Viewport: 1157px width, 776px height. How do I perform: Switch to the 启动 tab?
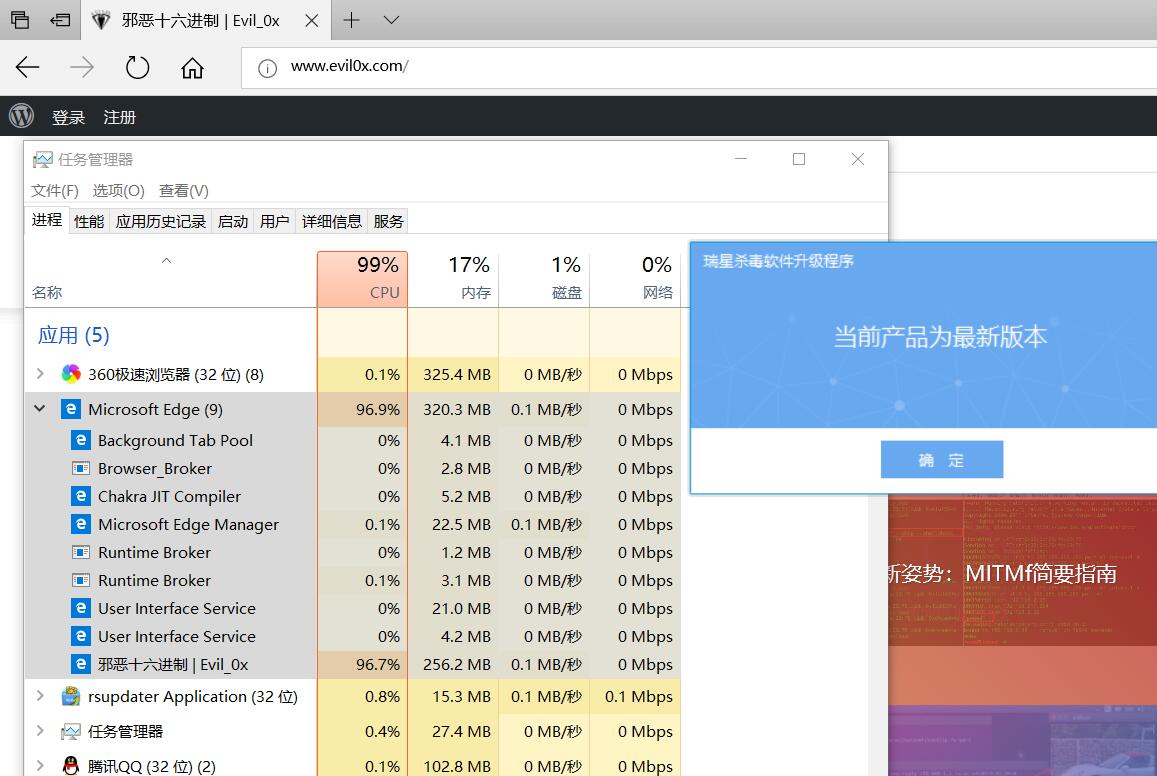[233, 221]
